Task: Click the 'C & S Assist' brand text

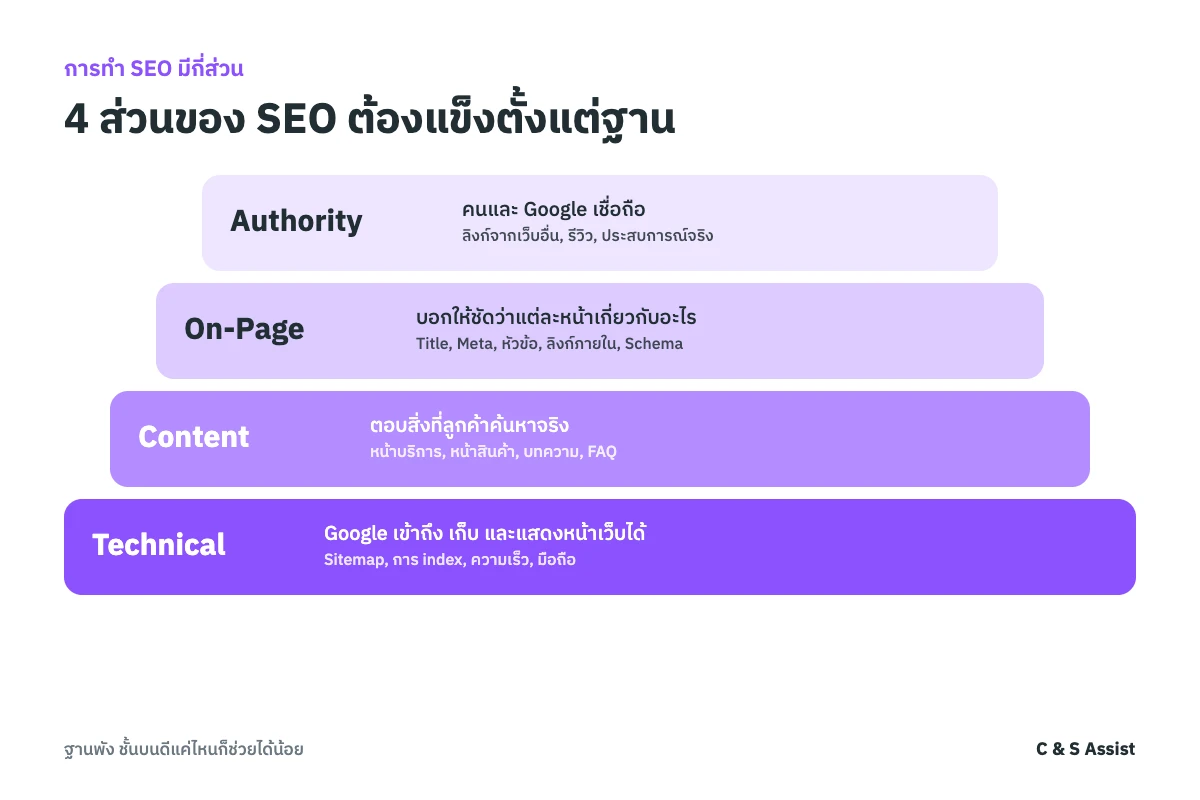Action: coord(1086,749)
